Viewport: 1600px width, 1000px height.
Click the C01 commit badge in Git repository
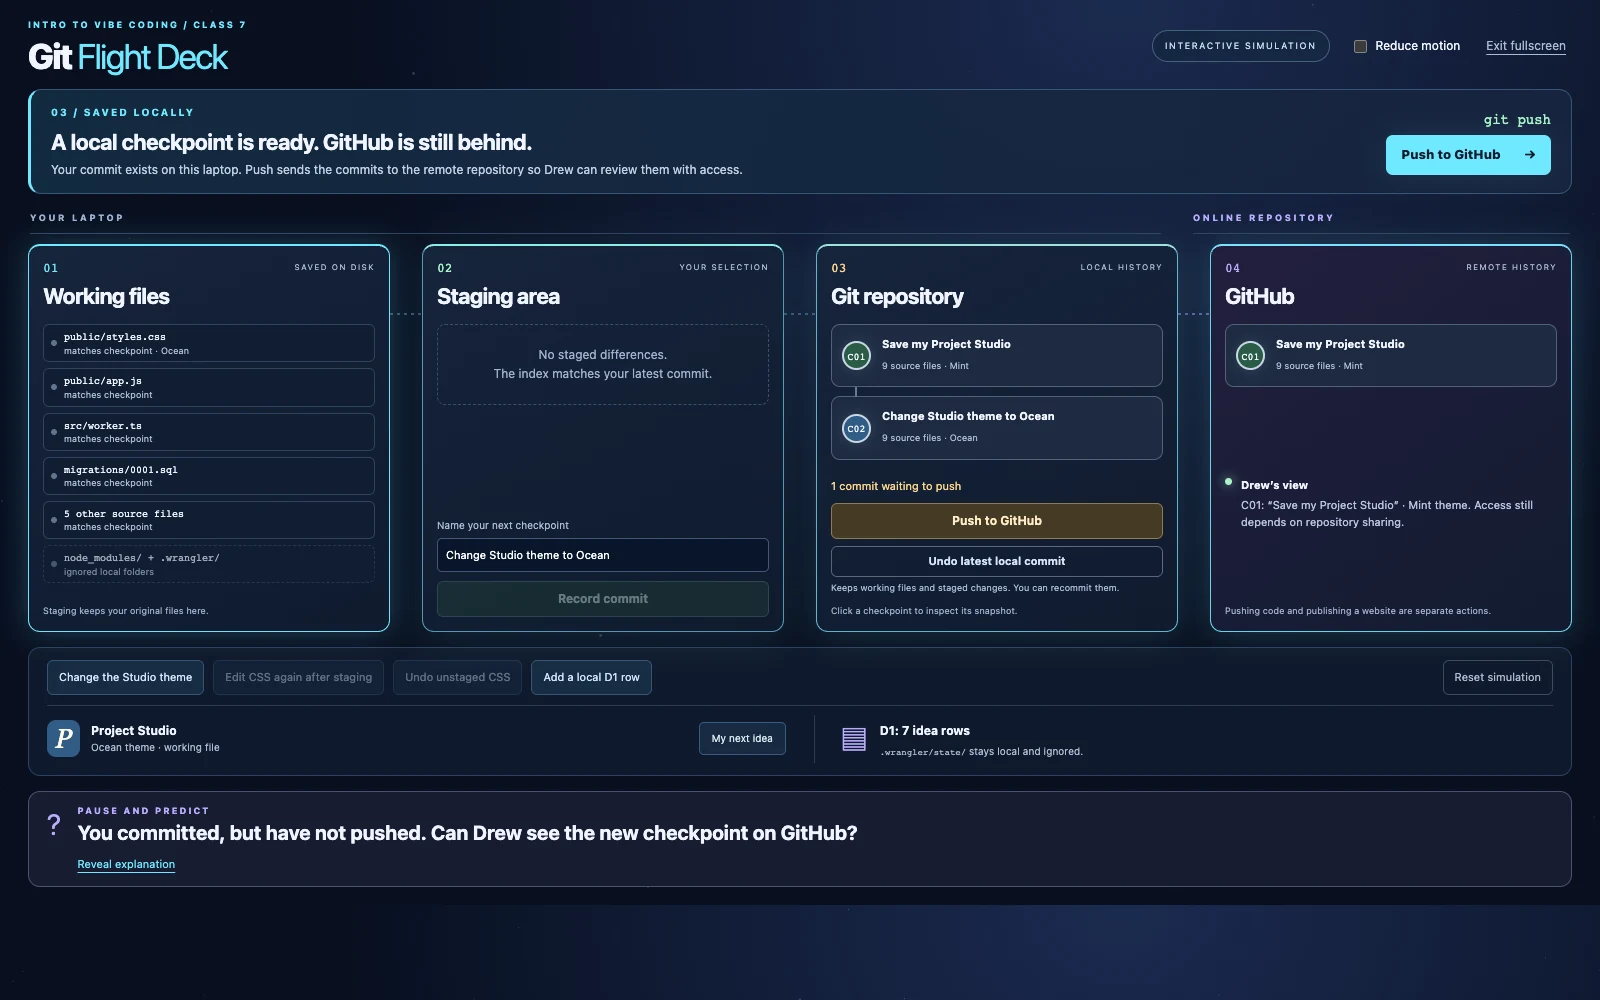856,356
